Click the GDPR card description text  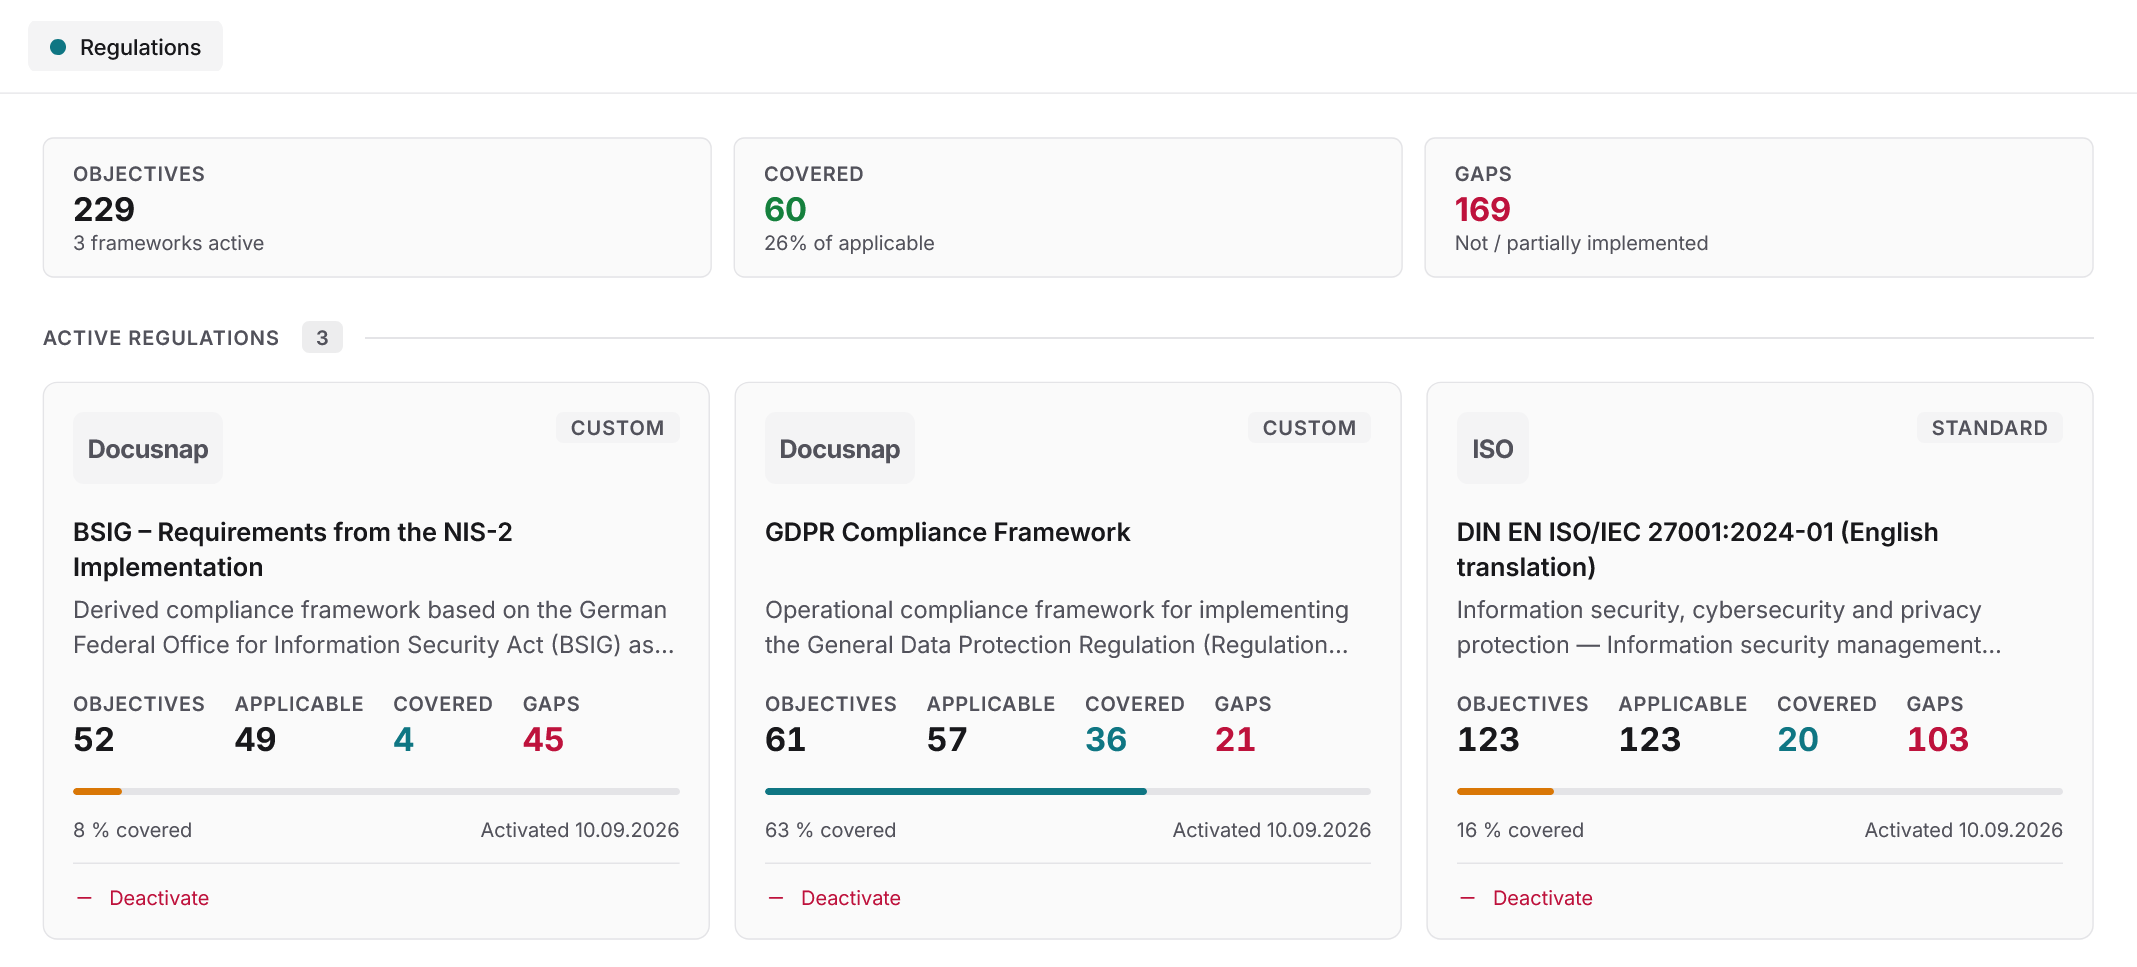tap(1057, 627)
